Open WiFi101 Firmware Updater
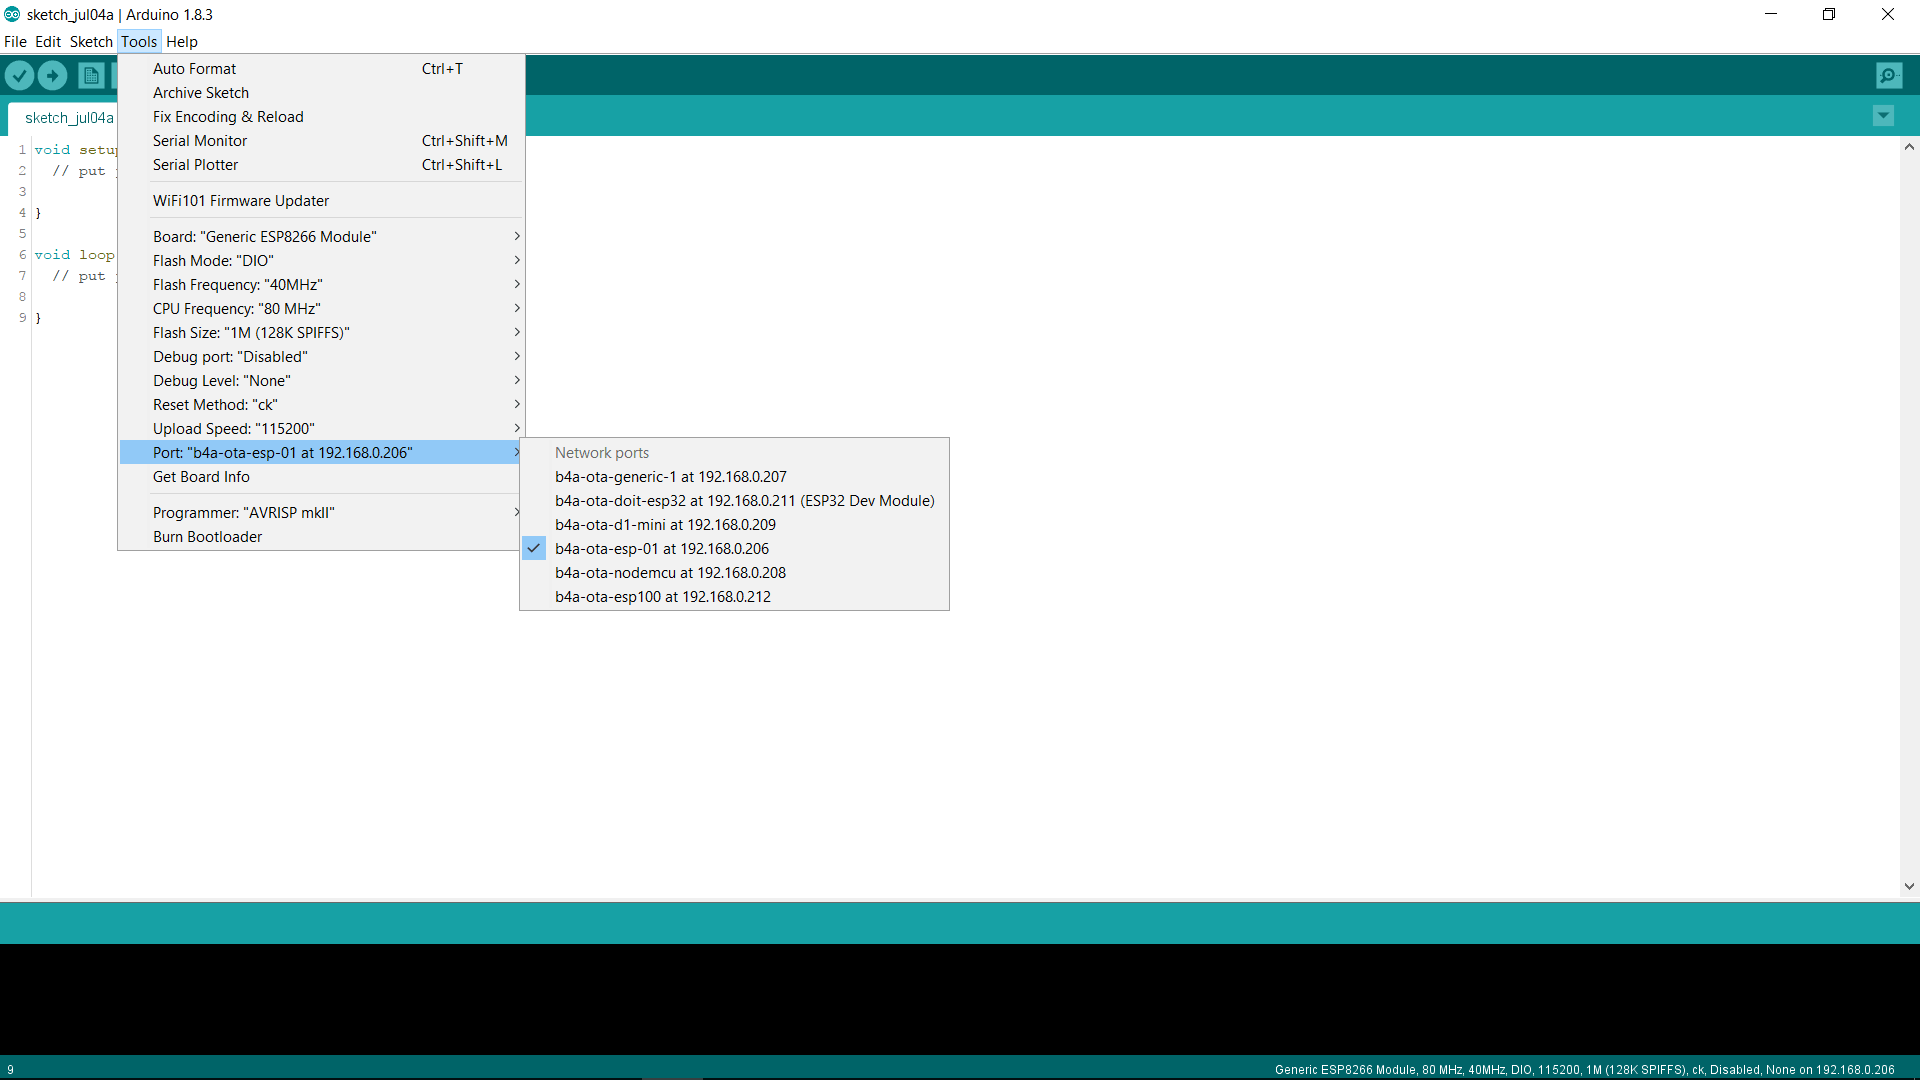Viewport: 1920px width, 1080px height. pos(240,201)
